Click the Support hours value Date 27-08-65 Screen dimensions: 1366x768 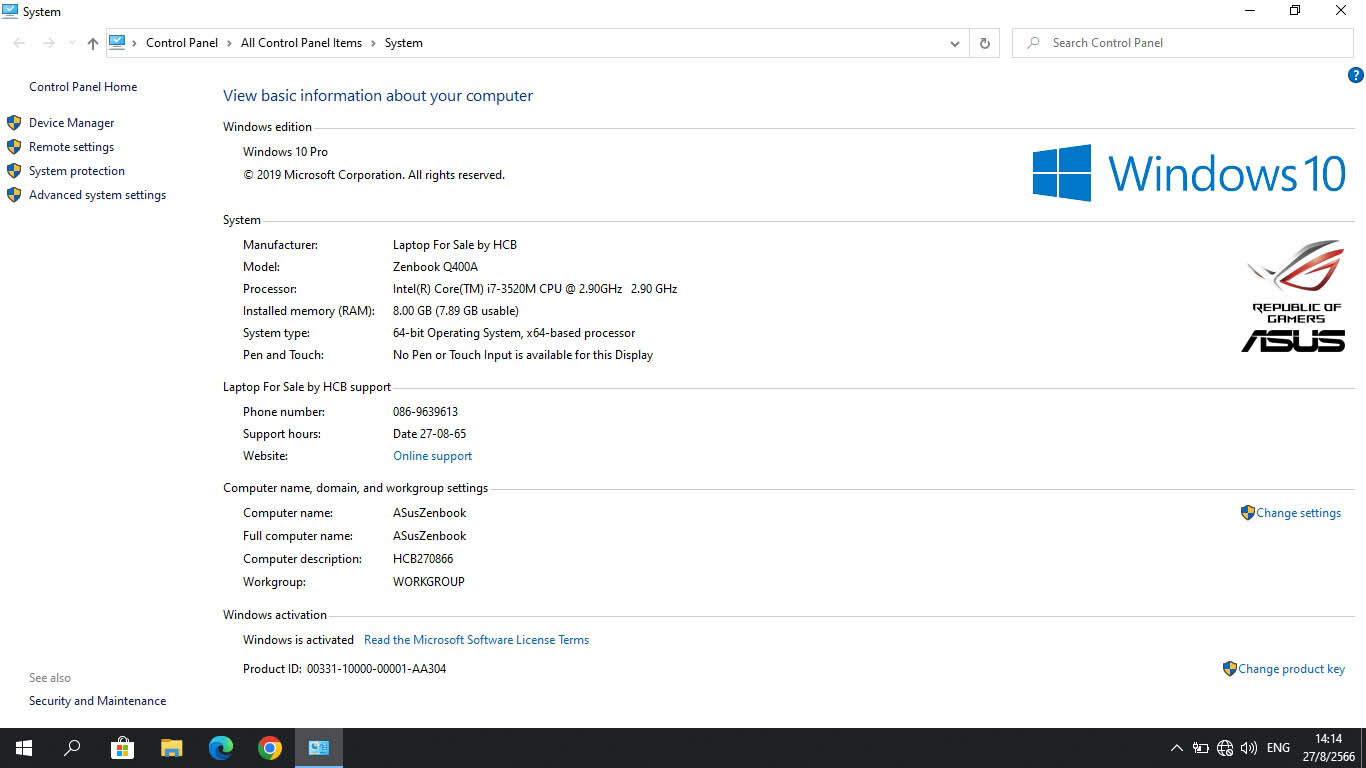[429, 434]
